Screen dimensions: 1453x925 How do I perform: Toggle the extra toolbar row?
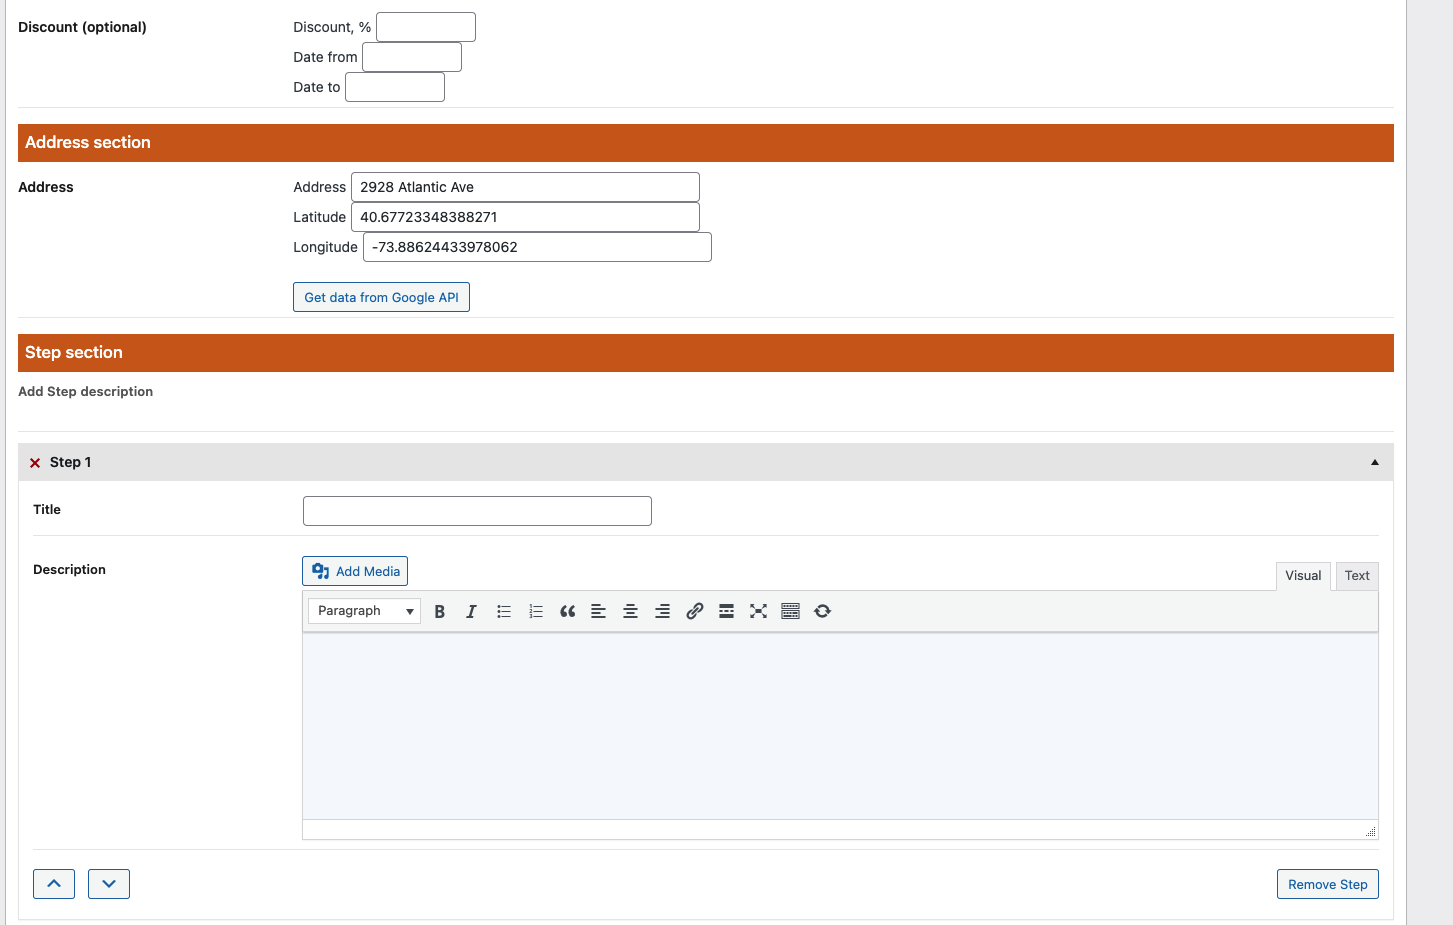point(790,611)
